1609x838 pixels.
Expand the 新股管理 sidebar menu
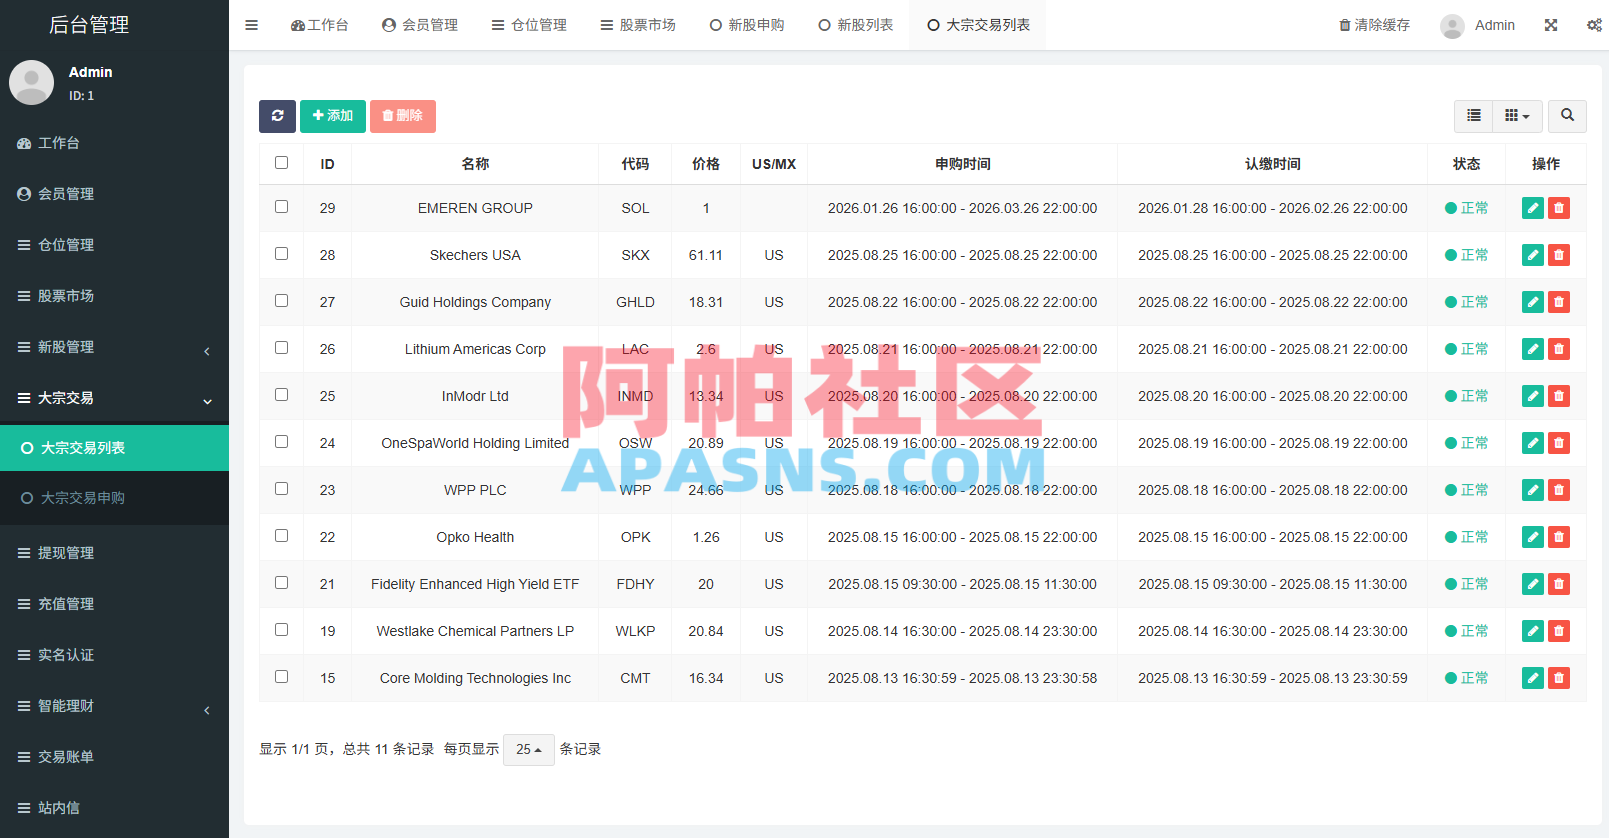pos(114,347)
